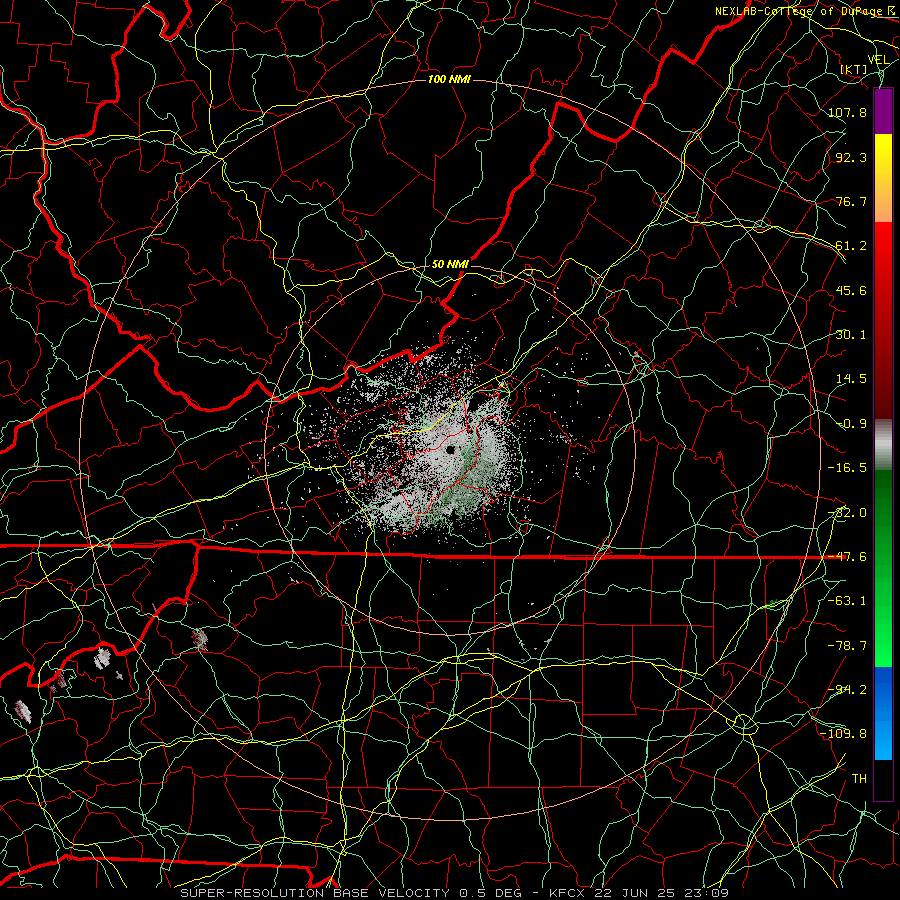900x900 pixels.
Task: Click the [KT] units label
Action: (854, 69)
